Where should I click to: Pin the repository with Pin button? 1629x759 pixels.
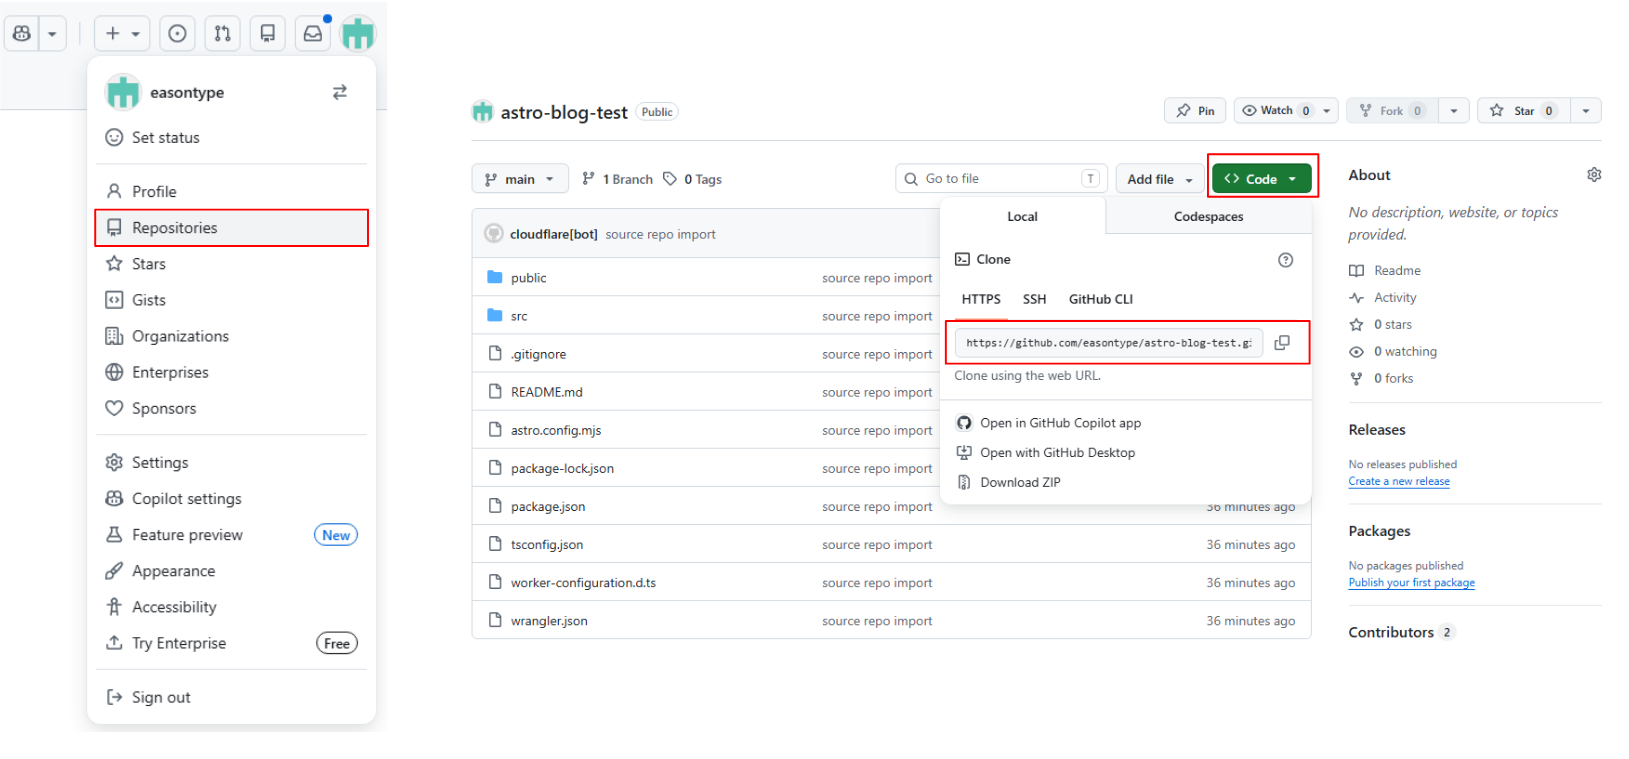pos(1195,110)
